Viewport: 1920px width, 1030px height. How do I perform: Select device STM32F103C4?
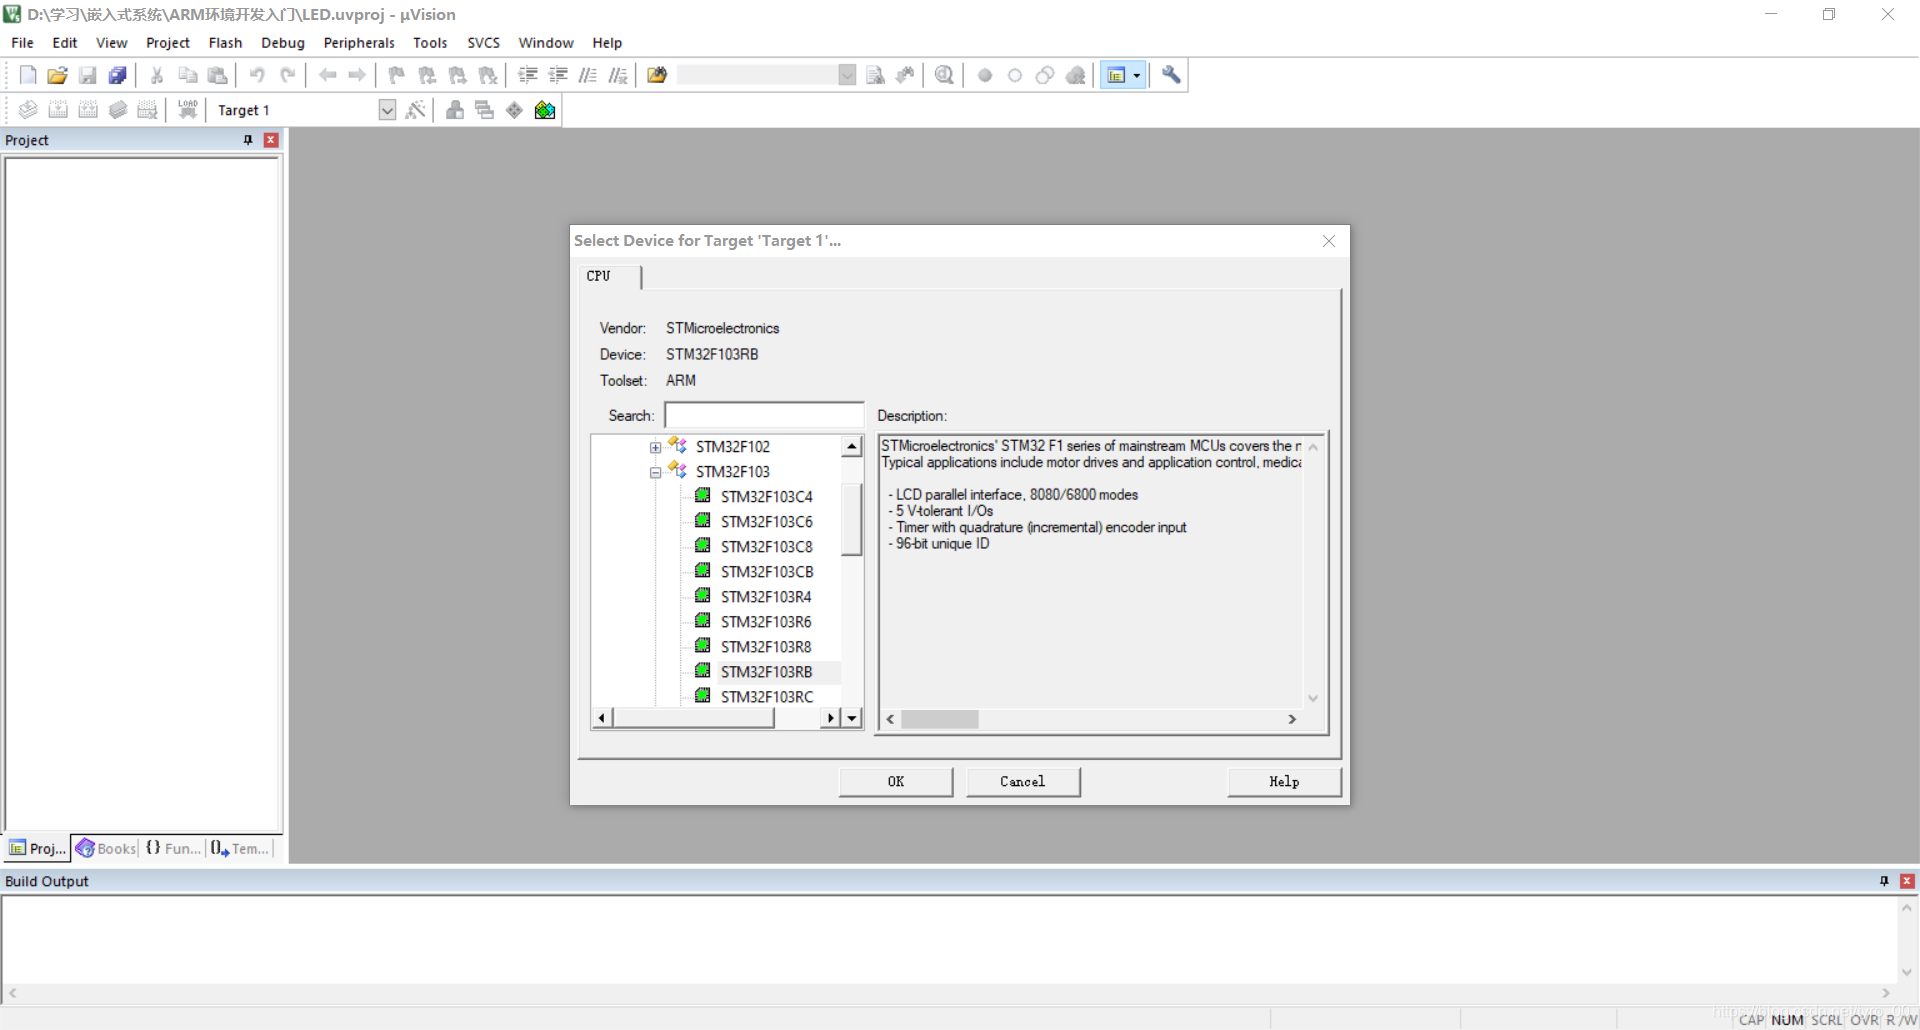point(766,497)
